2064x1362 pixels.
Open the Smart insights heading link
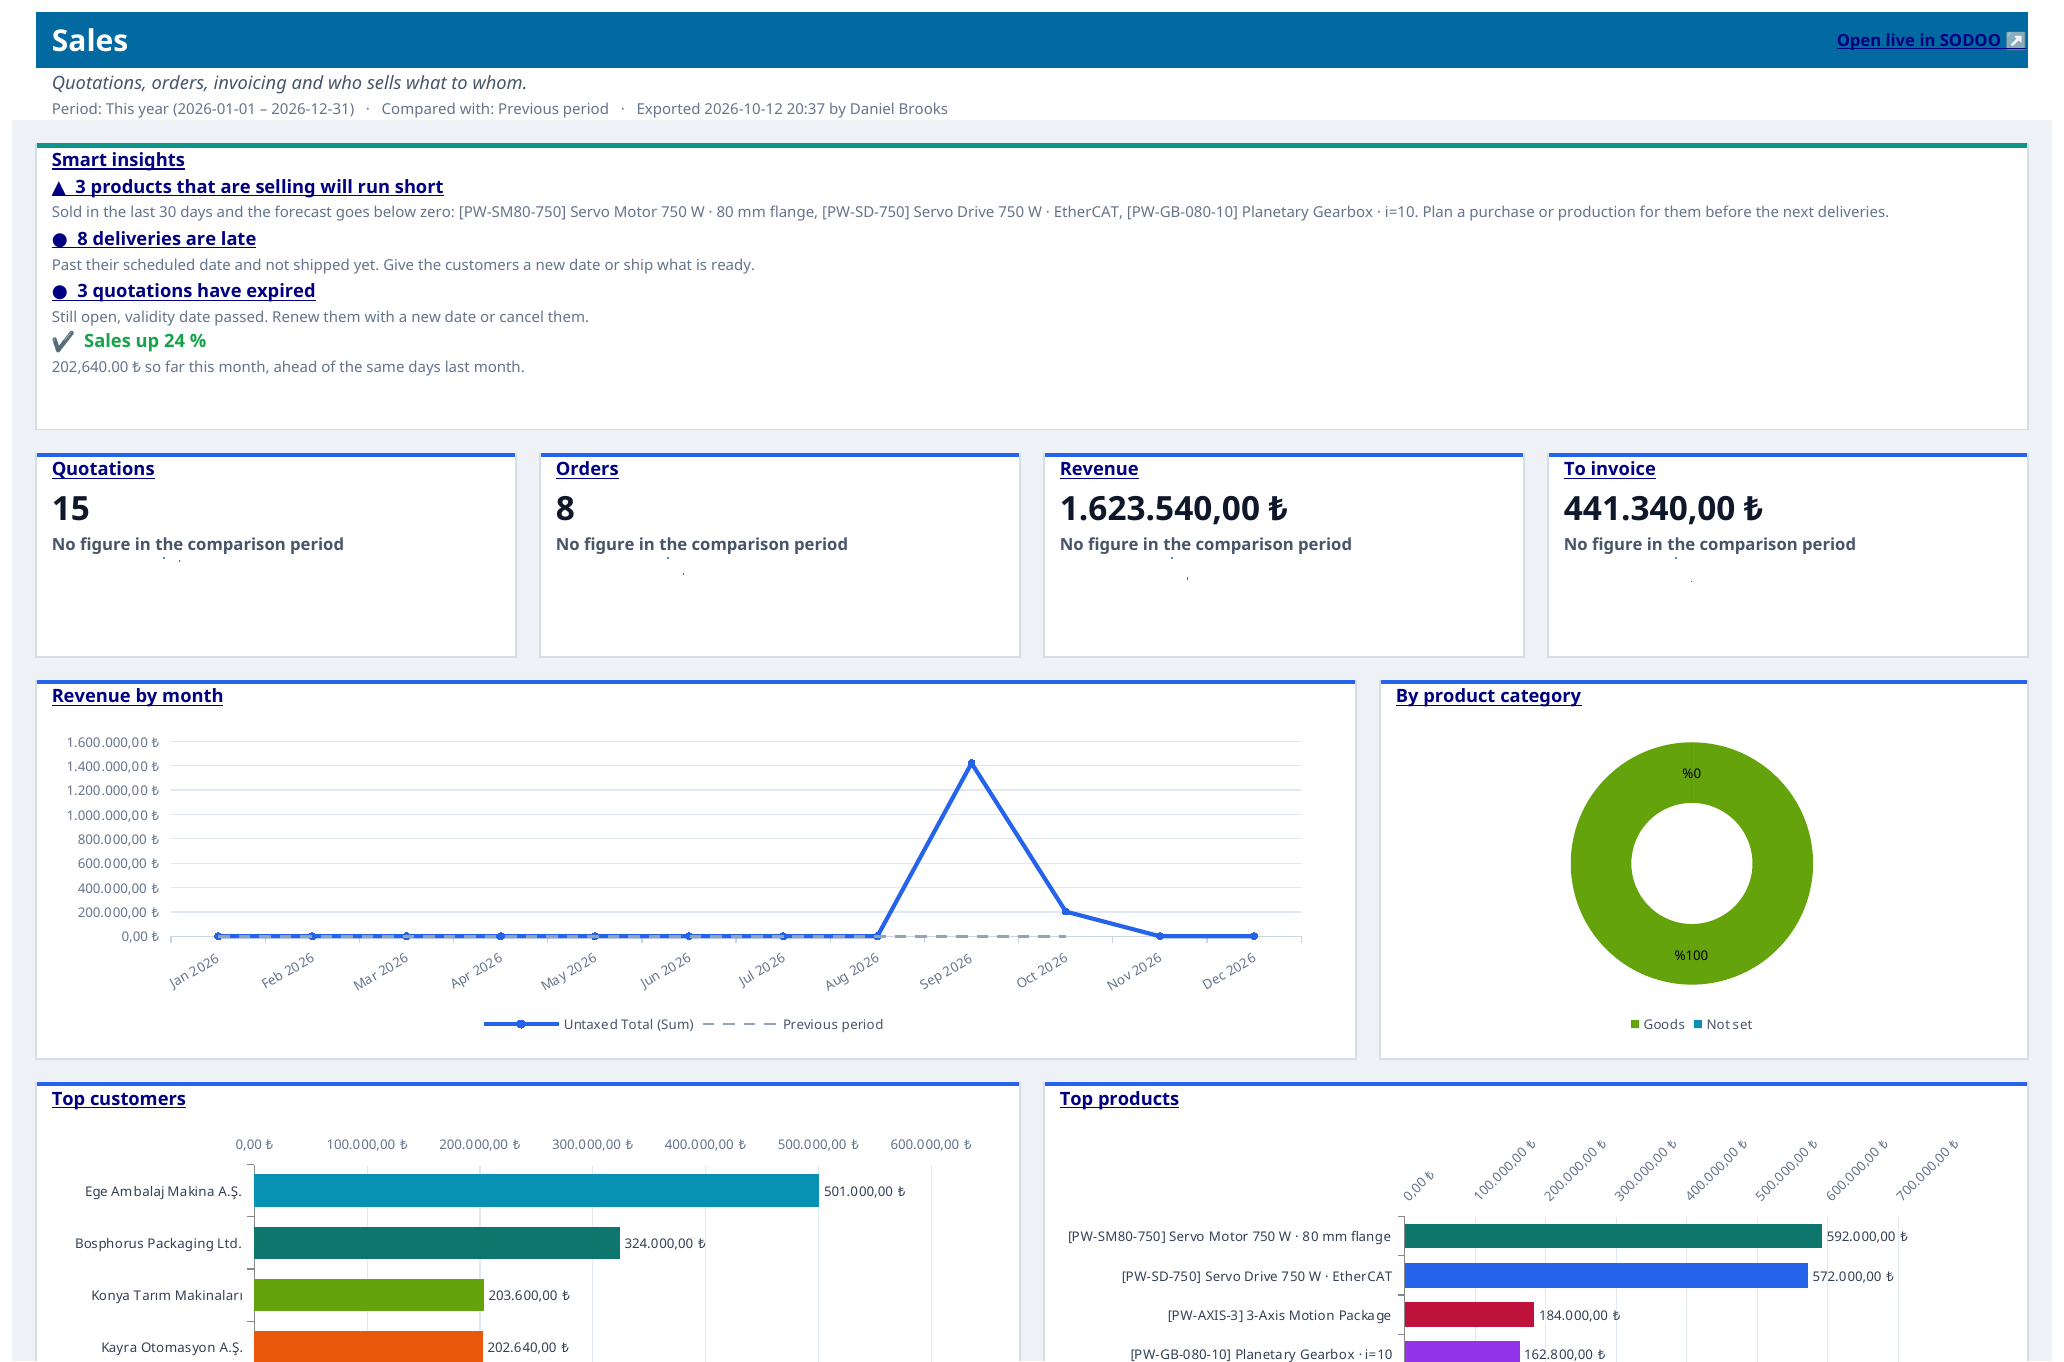point(118,160)
